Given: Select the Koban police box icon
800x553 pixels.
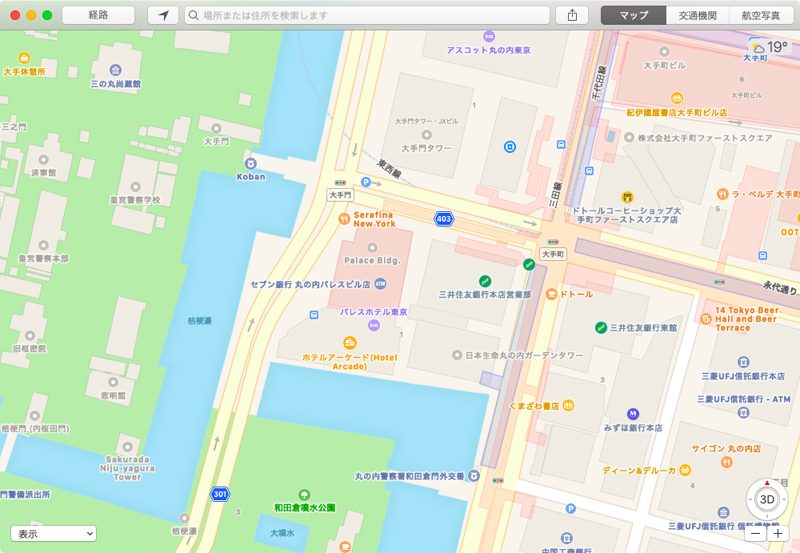Looking at the screenshot, I should click(251, 164).
